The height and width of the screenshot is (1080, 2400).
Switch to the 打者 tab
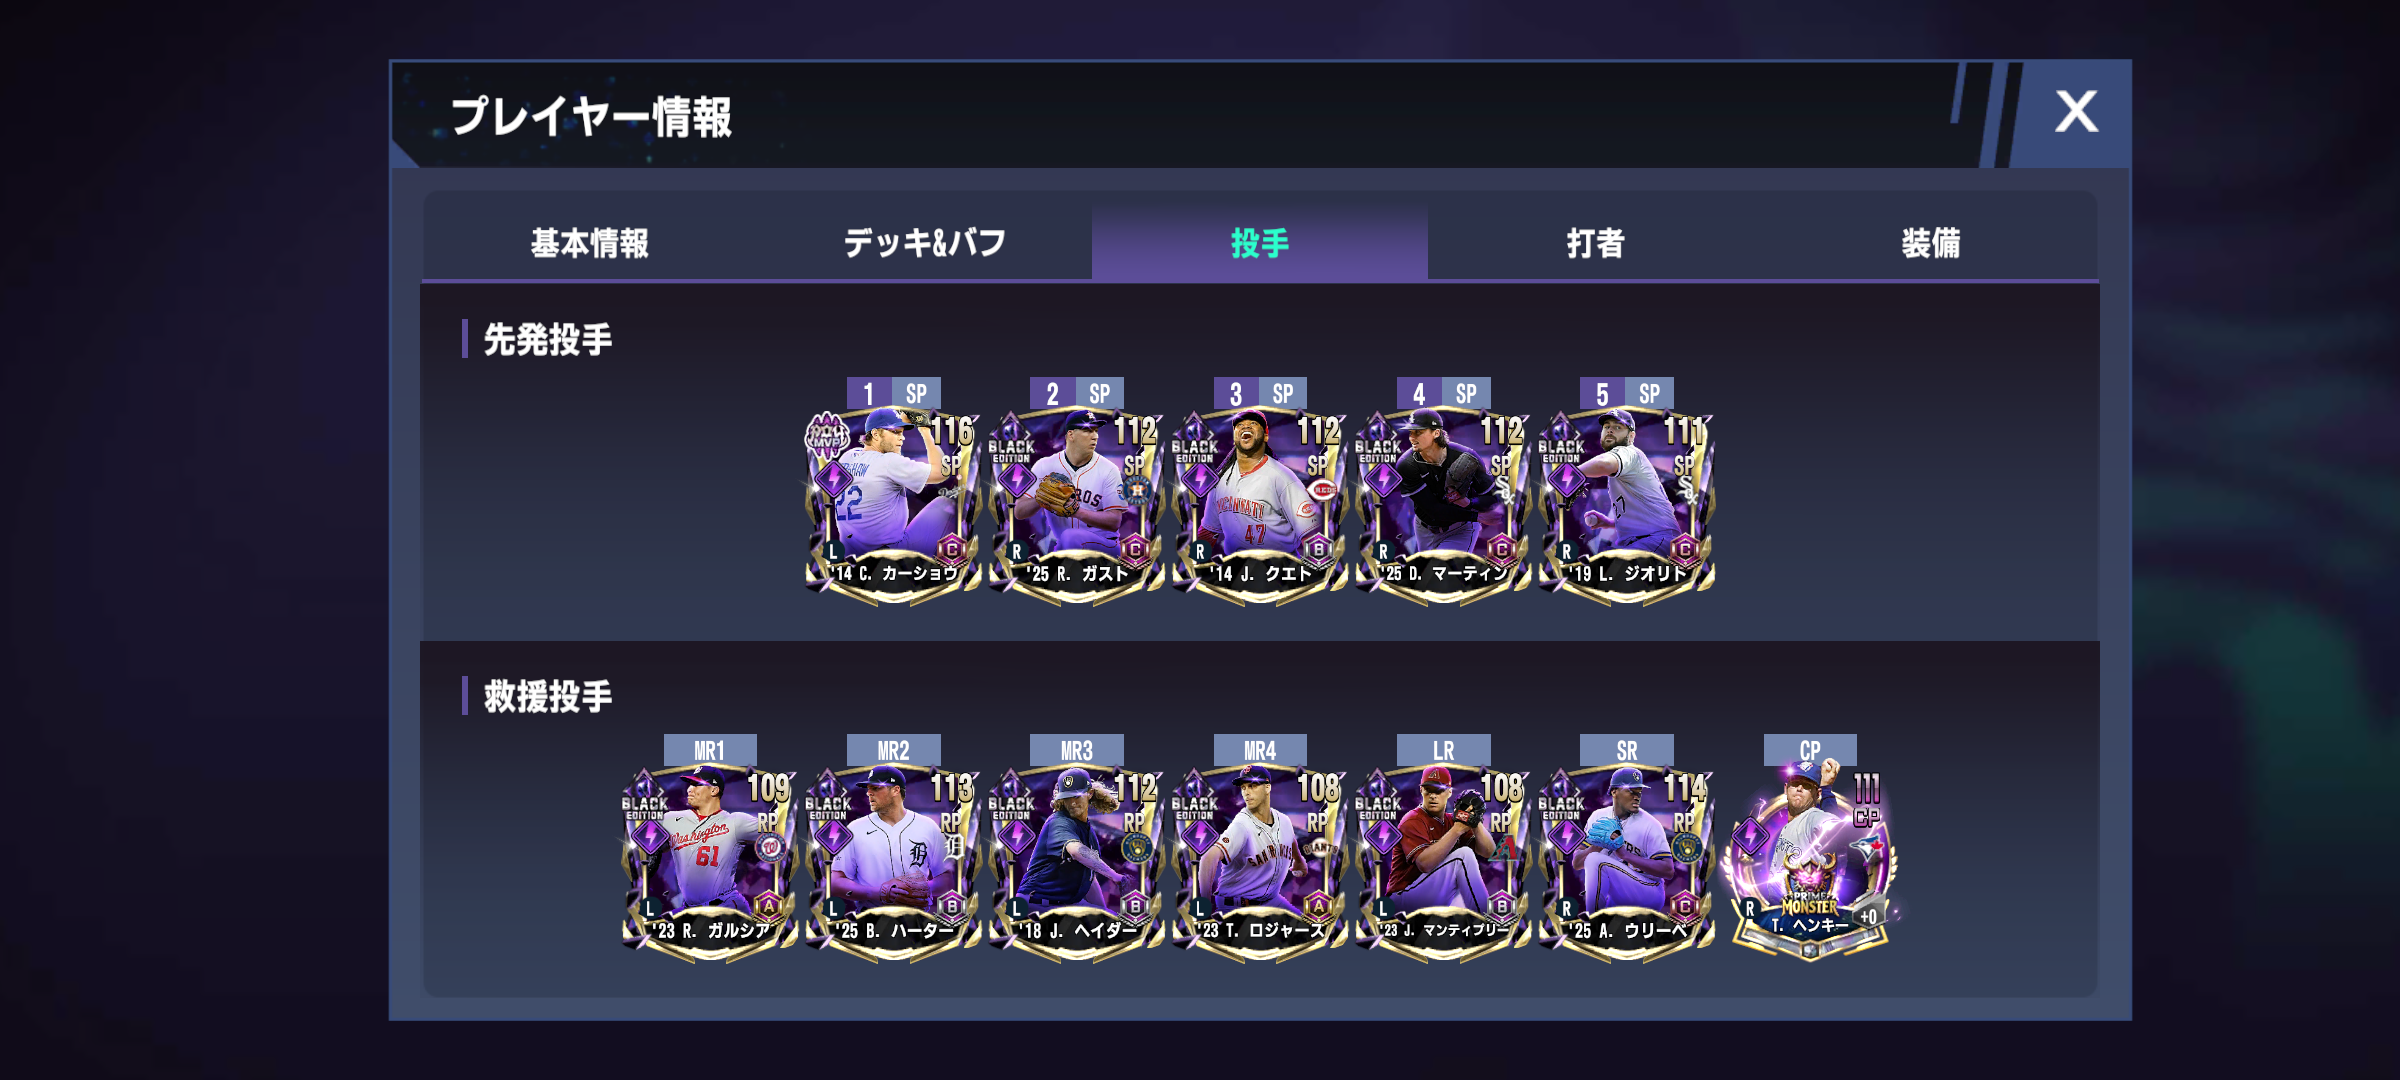[1595, 243]
